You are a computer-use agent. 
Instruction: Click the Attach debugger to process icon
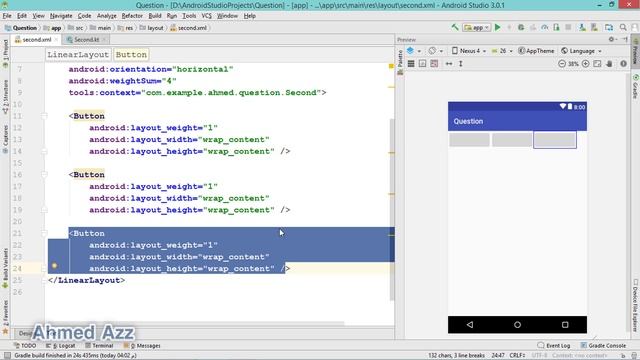556,27
